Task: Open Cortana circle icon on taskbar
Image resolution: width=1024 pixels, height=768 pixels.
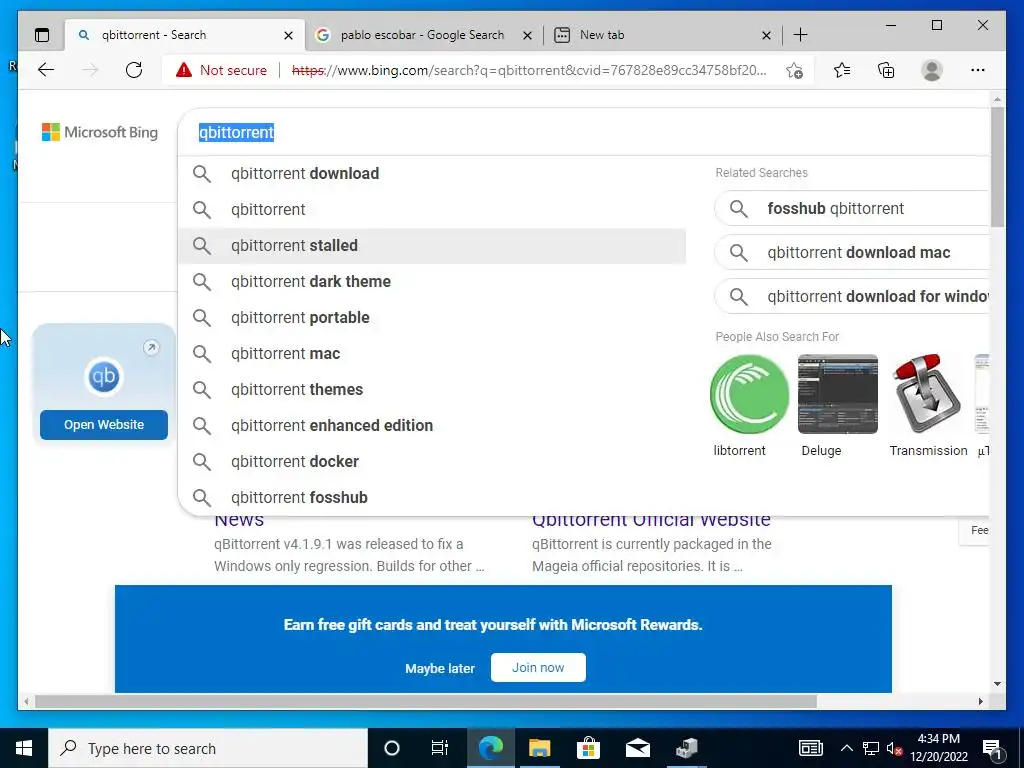Action: 391,748
